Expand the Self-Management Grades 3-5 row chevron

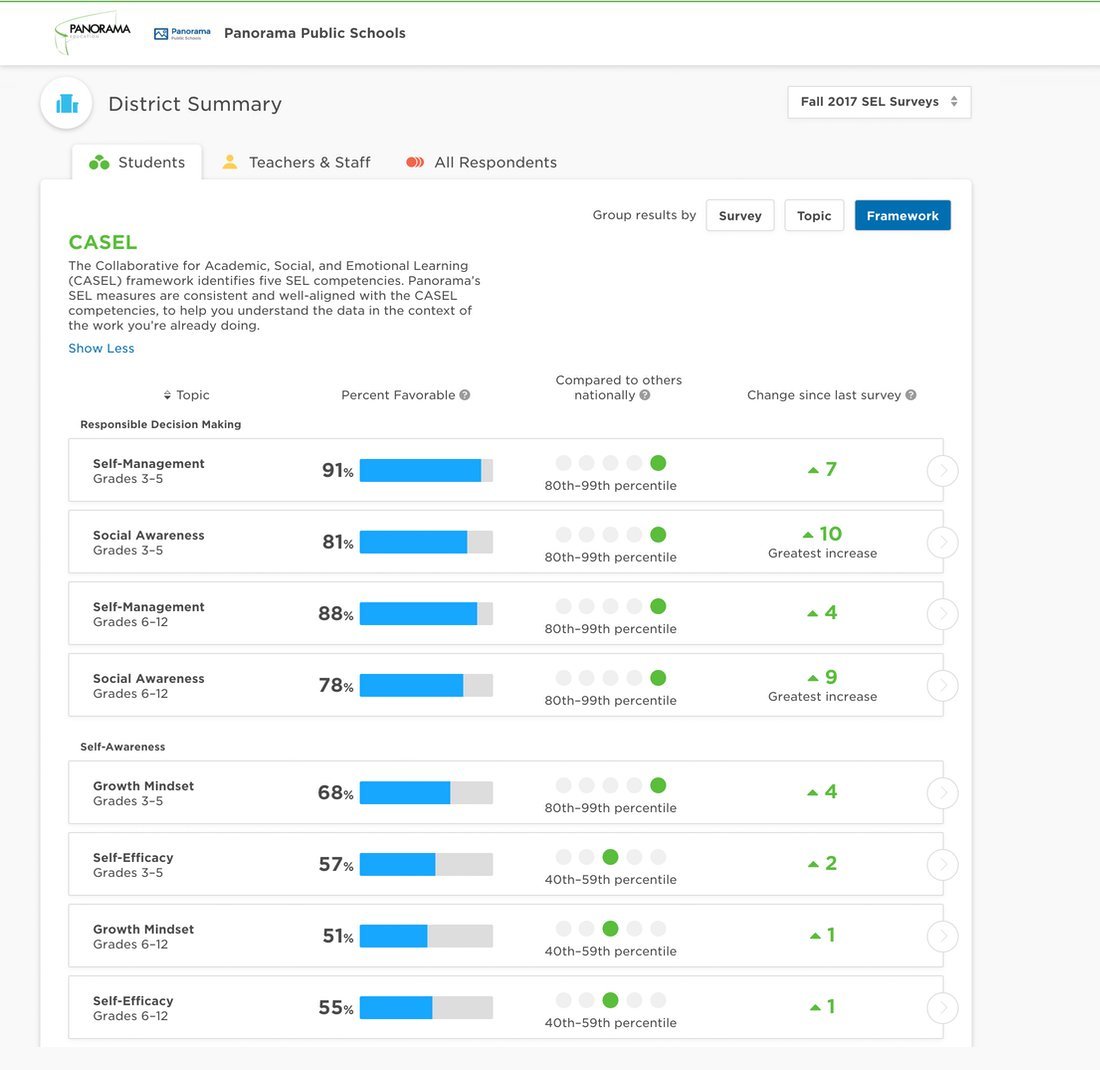pos(941,470)
